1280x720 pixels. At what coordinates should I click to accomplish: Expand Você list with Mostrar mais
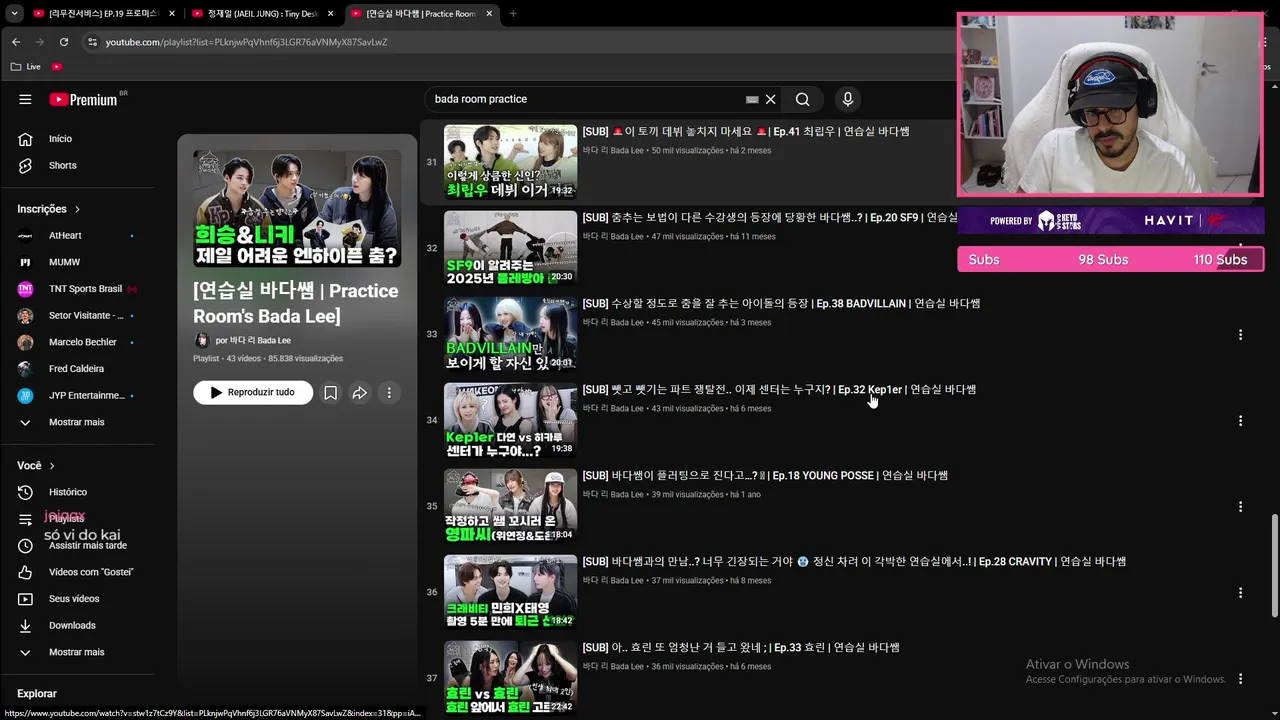pyautogui.click(x=78, y=652)
